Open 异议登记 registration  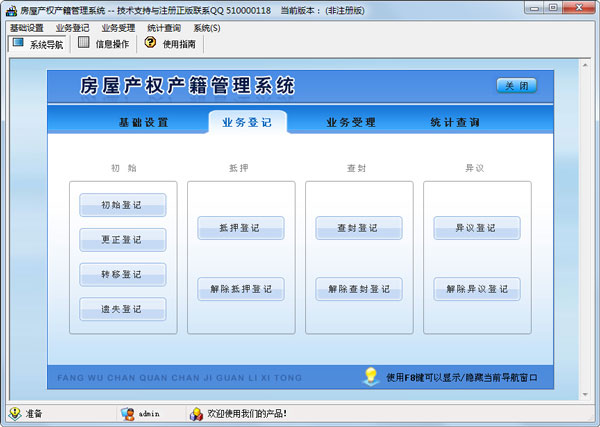click(477, 228)
